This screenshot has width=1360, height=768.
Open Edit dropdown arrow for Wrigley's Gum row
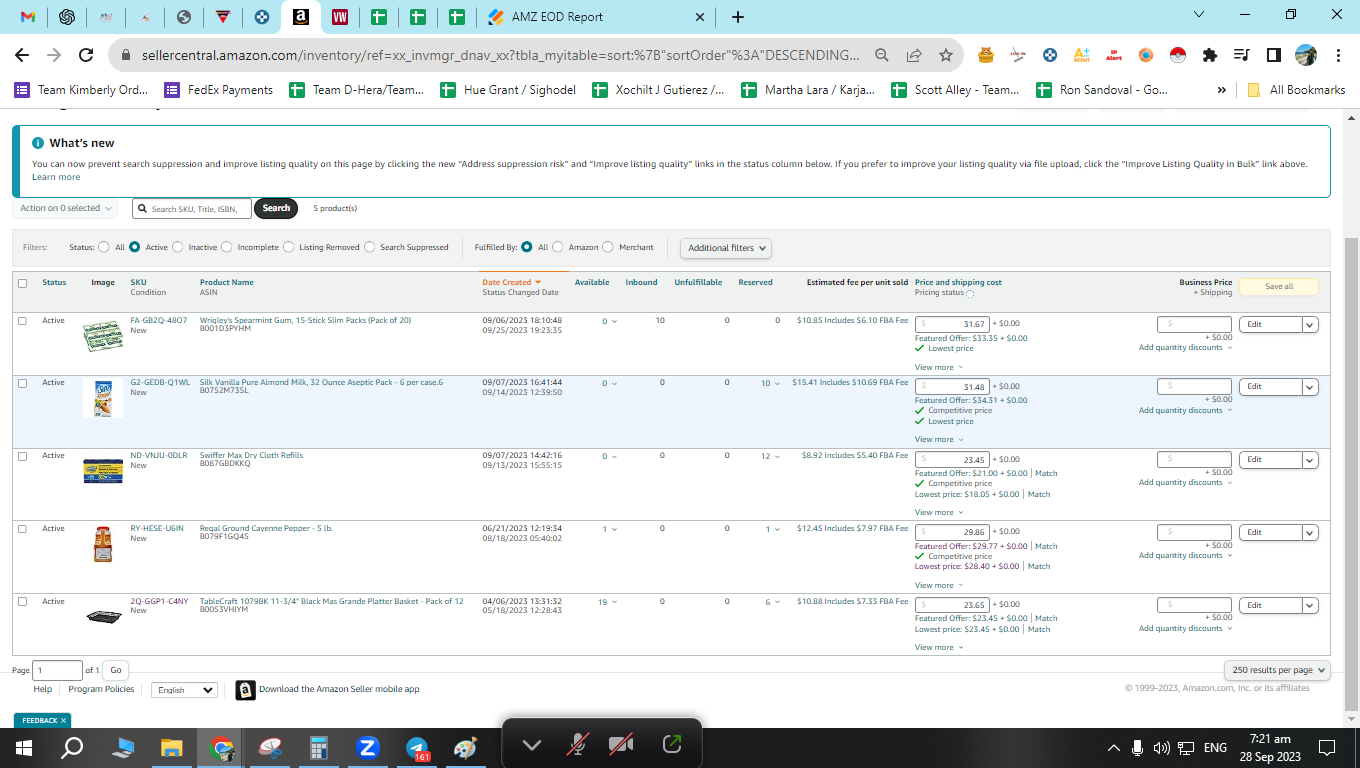(1310, 325)
